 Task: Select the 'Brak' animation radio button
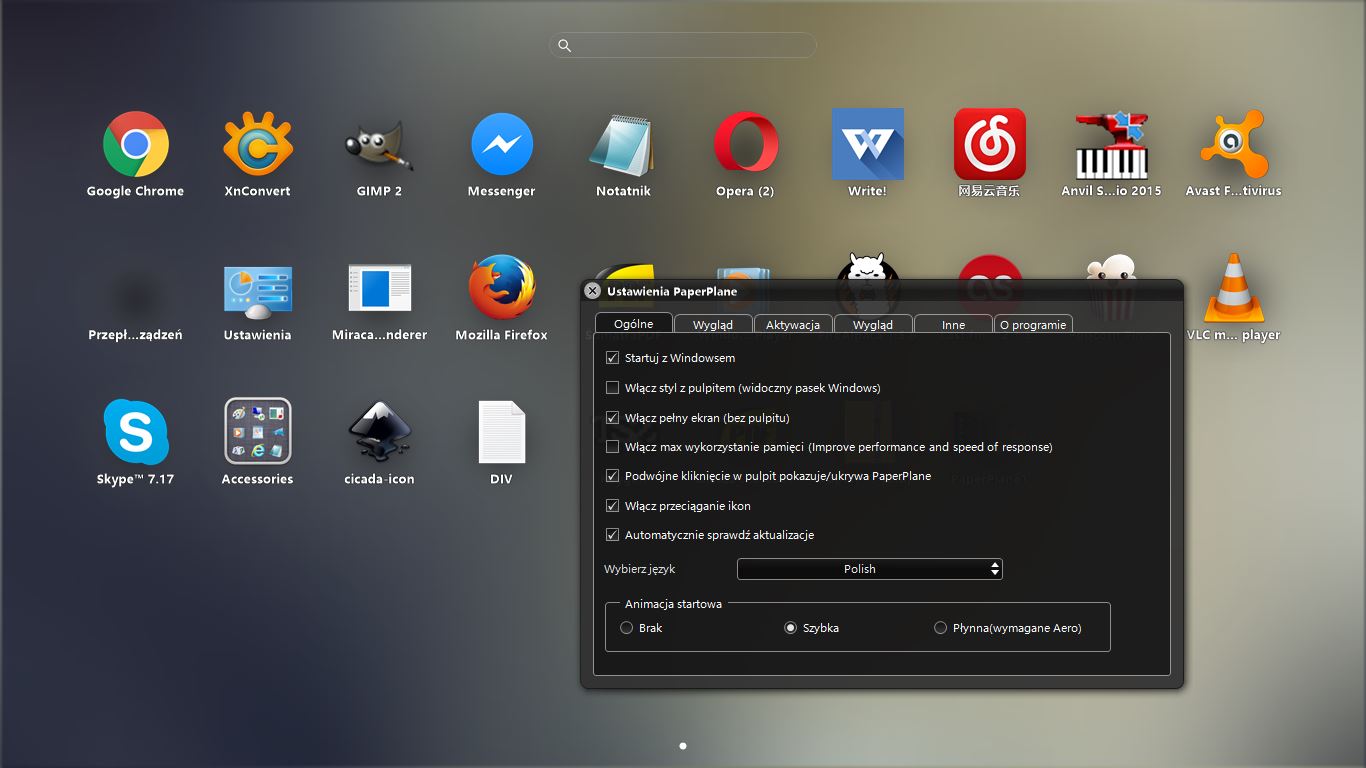coord(627,628)
